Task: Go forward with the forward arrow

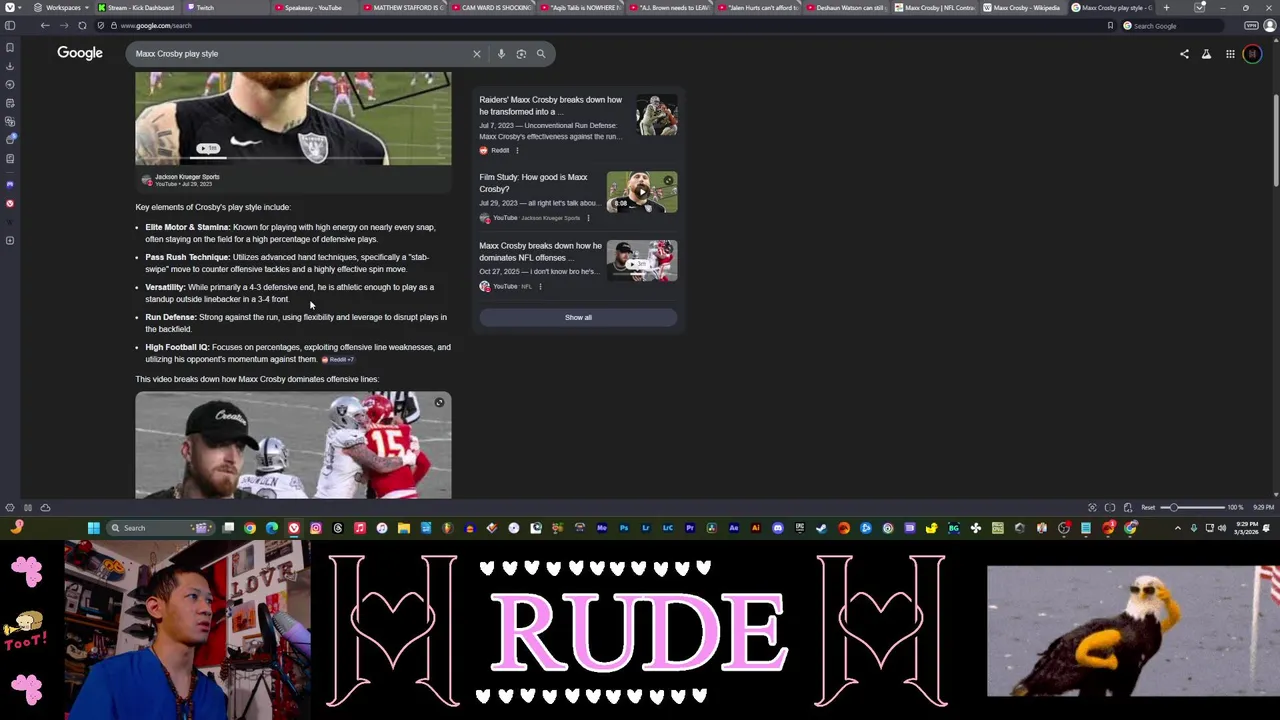Action: (63, 25)
